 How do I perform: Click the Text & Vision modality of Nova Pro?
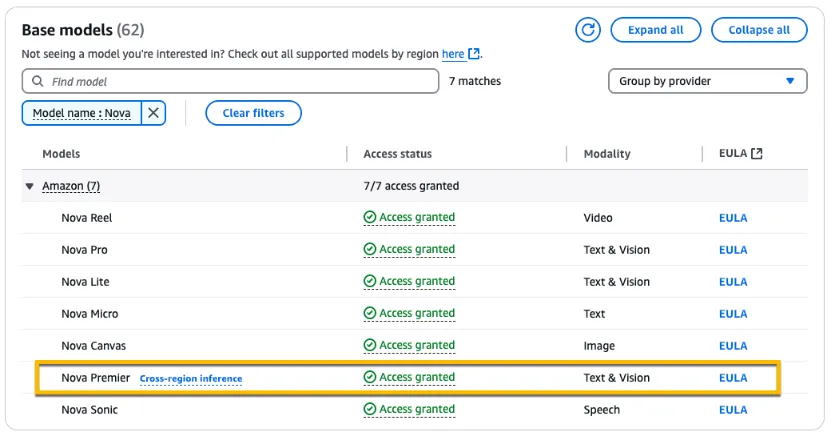(617, 250)
